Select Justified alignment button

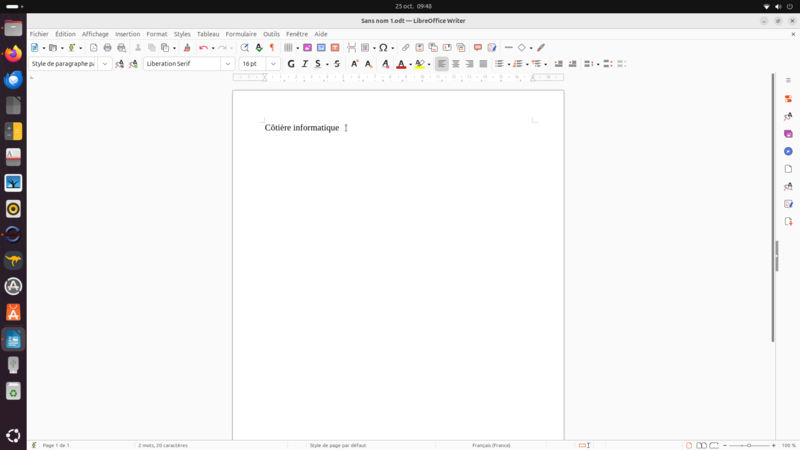(483, 64)
